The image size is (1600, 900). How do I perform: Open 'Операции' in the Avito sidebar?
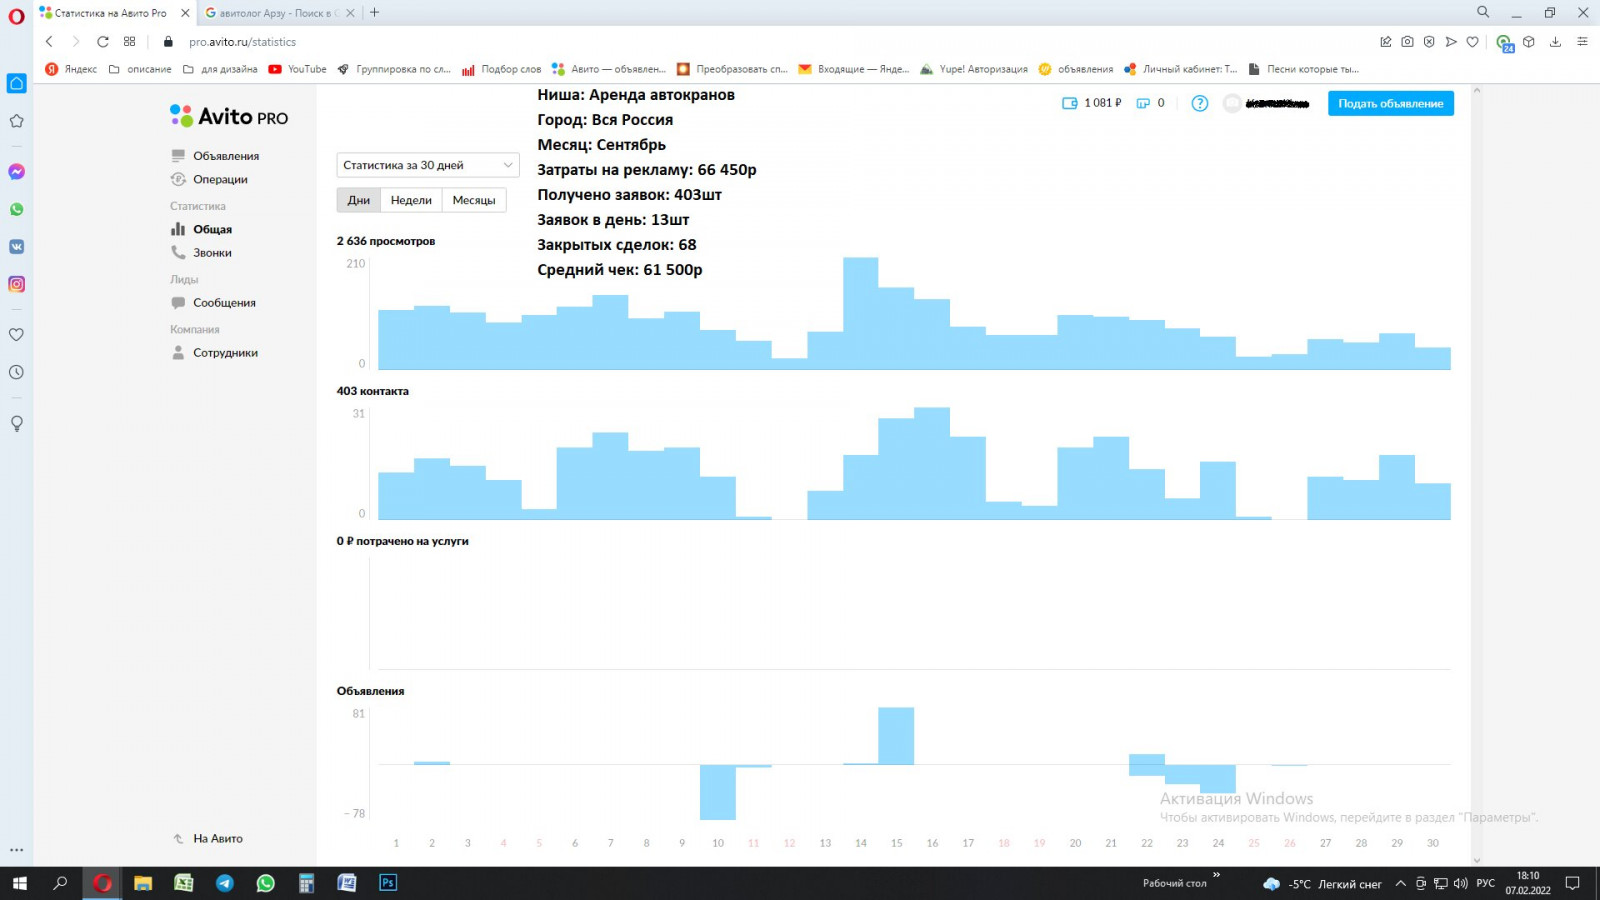[x=220, y=179]
